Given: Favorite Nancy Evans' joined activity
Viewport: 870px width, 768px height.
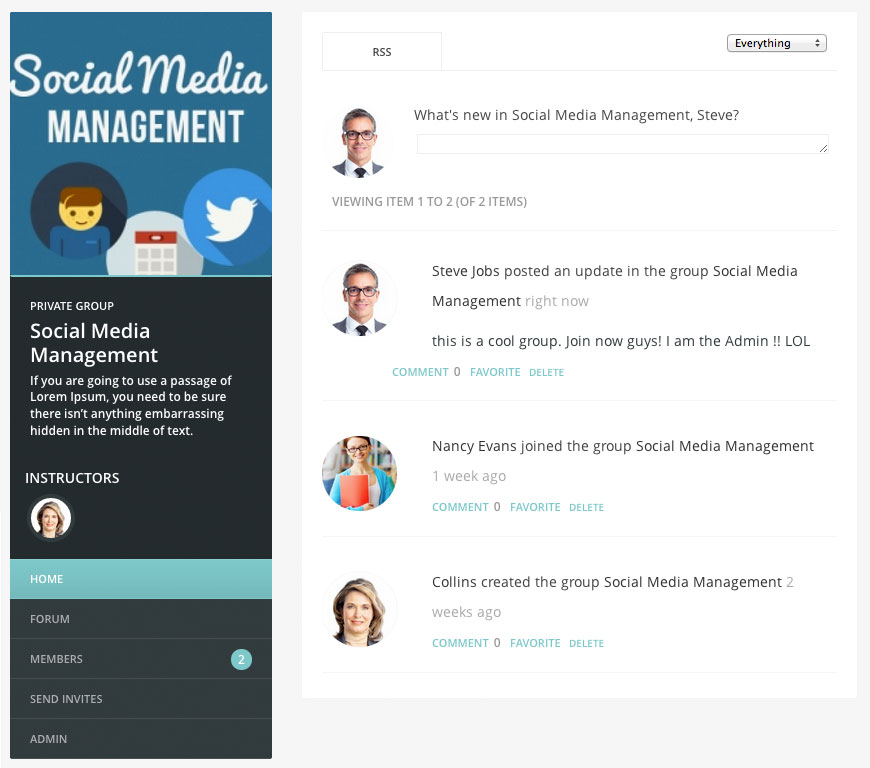Looking at the screenshot, I should [535, 507].
